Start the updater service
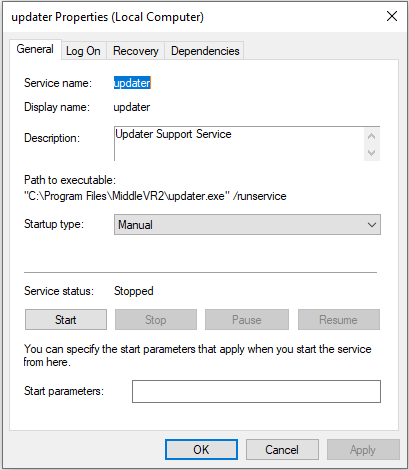Screen dimensions: 409x470 (66, 320)
